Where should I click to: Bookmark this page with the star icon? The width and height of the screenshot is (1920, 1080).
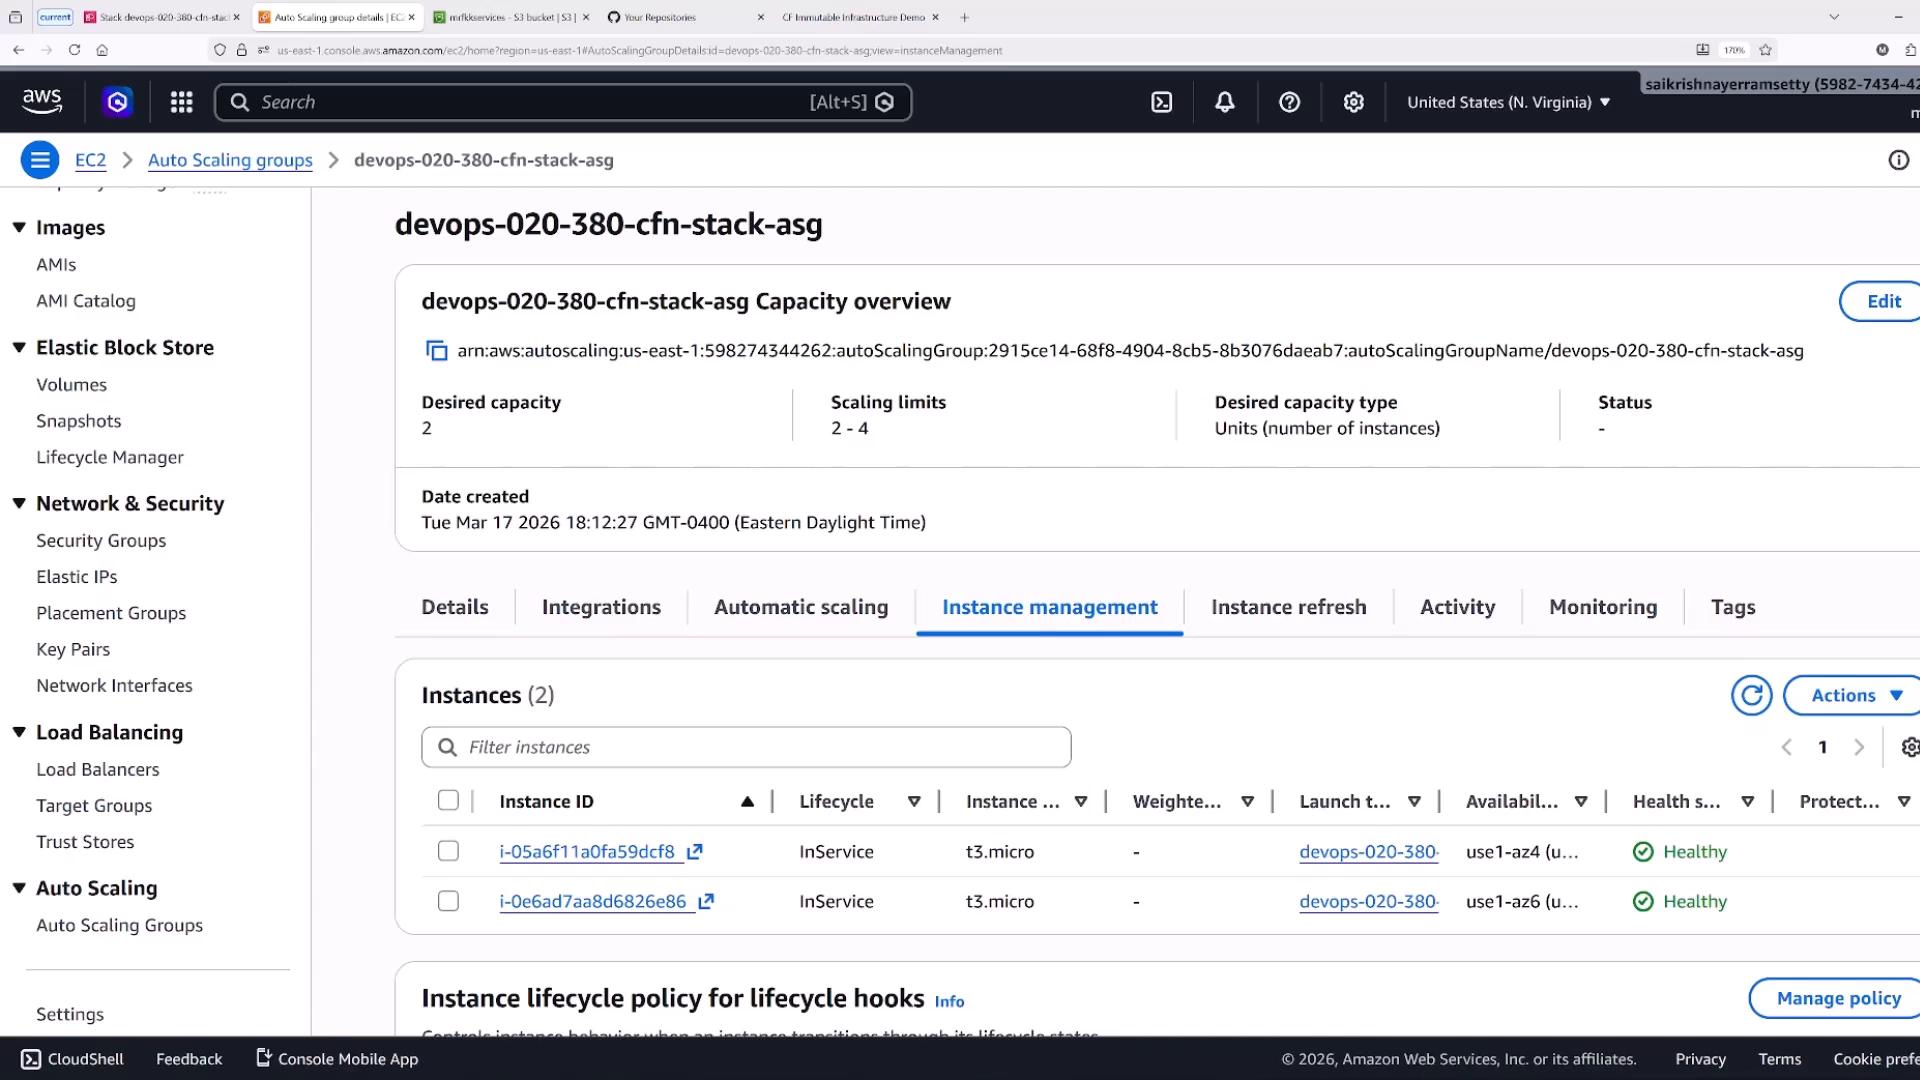click(1765, 50)
